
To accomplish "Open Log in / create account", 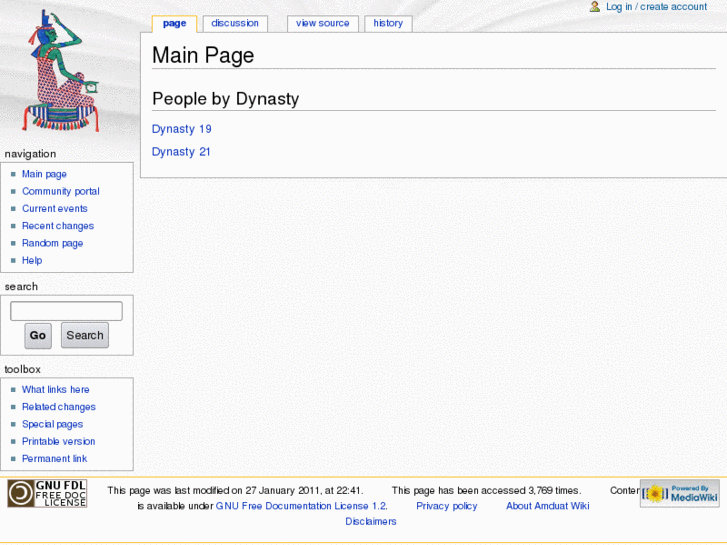I will tap(657, 7).
